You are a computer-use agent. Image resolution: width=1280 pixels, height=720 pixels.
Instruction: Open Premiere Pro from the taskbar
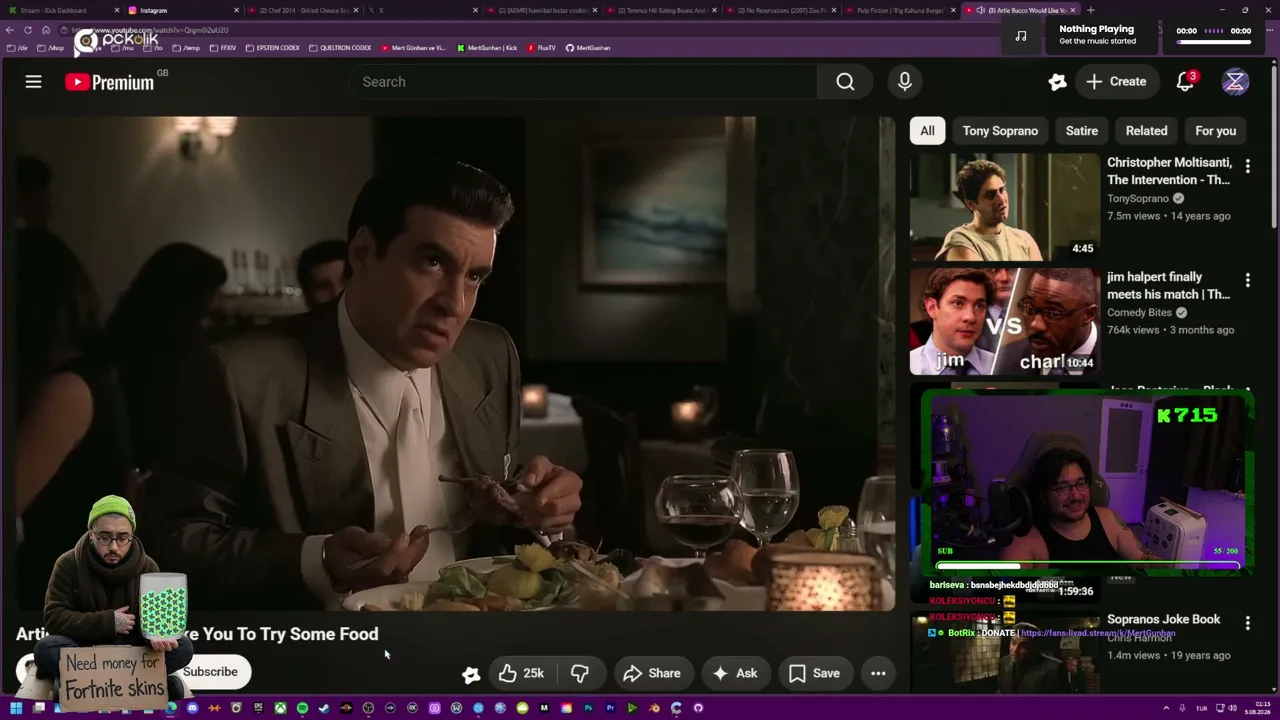(610, 708)
